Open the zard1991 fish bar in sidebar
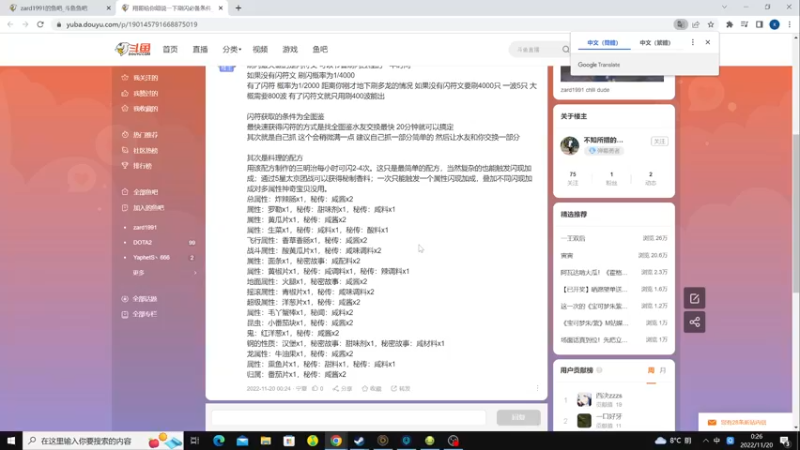The width and height of the screenshot is (800, 450). point(145,228)
